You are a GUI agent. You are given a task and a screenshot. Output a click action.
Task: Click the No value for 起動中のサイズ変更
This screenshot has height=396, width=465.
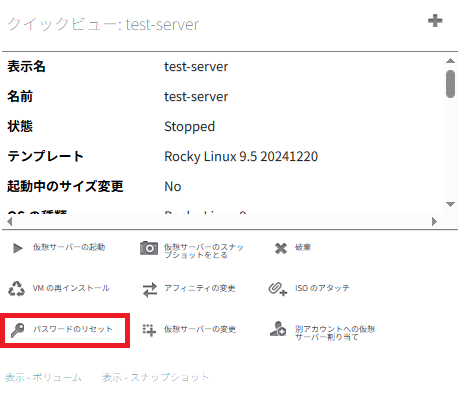pos(173,187)
